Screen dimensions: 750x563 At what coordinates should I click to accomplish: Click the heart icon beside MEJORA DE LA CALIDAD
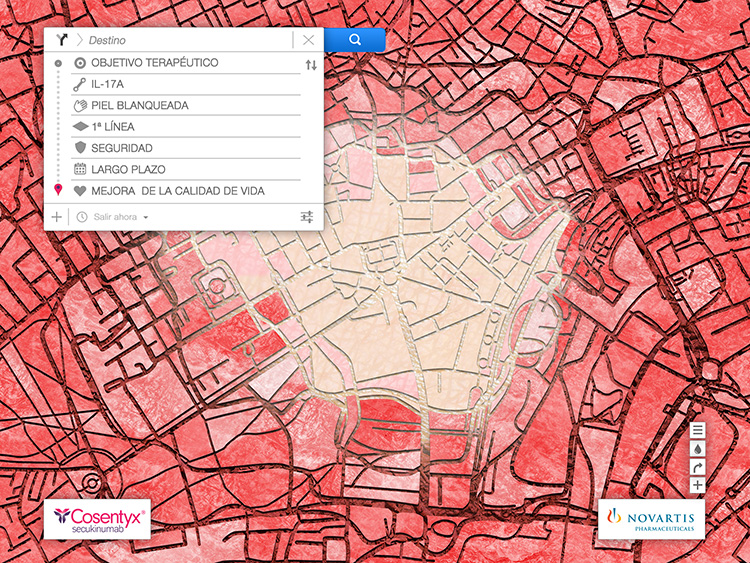click(80, 191)
